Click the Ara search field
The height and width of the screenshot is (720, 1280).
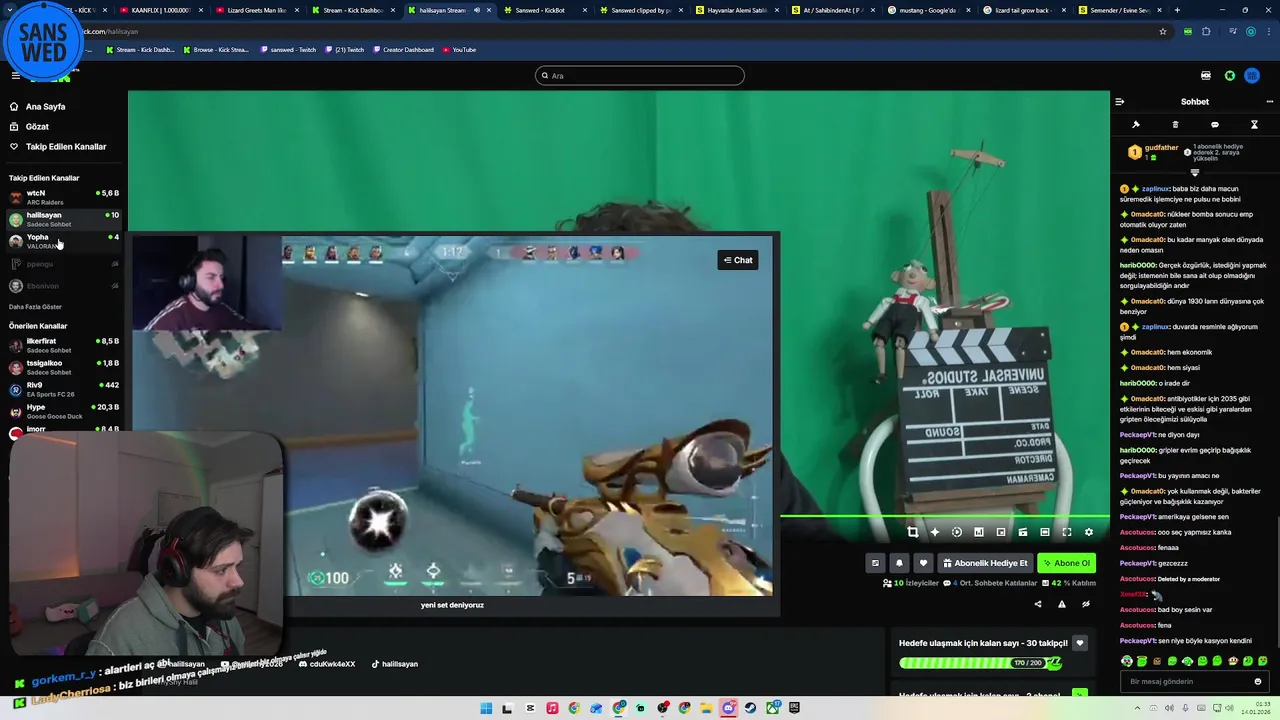click(x=640, y=75)
